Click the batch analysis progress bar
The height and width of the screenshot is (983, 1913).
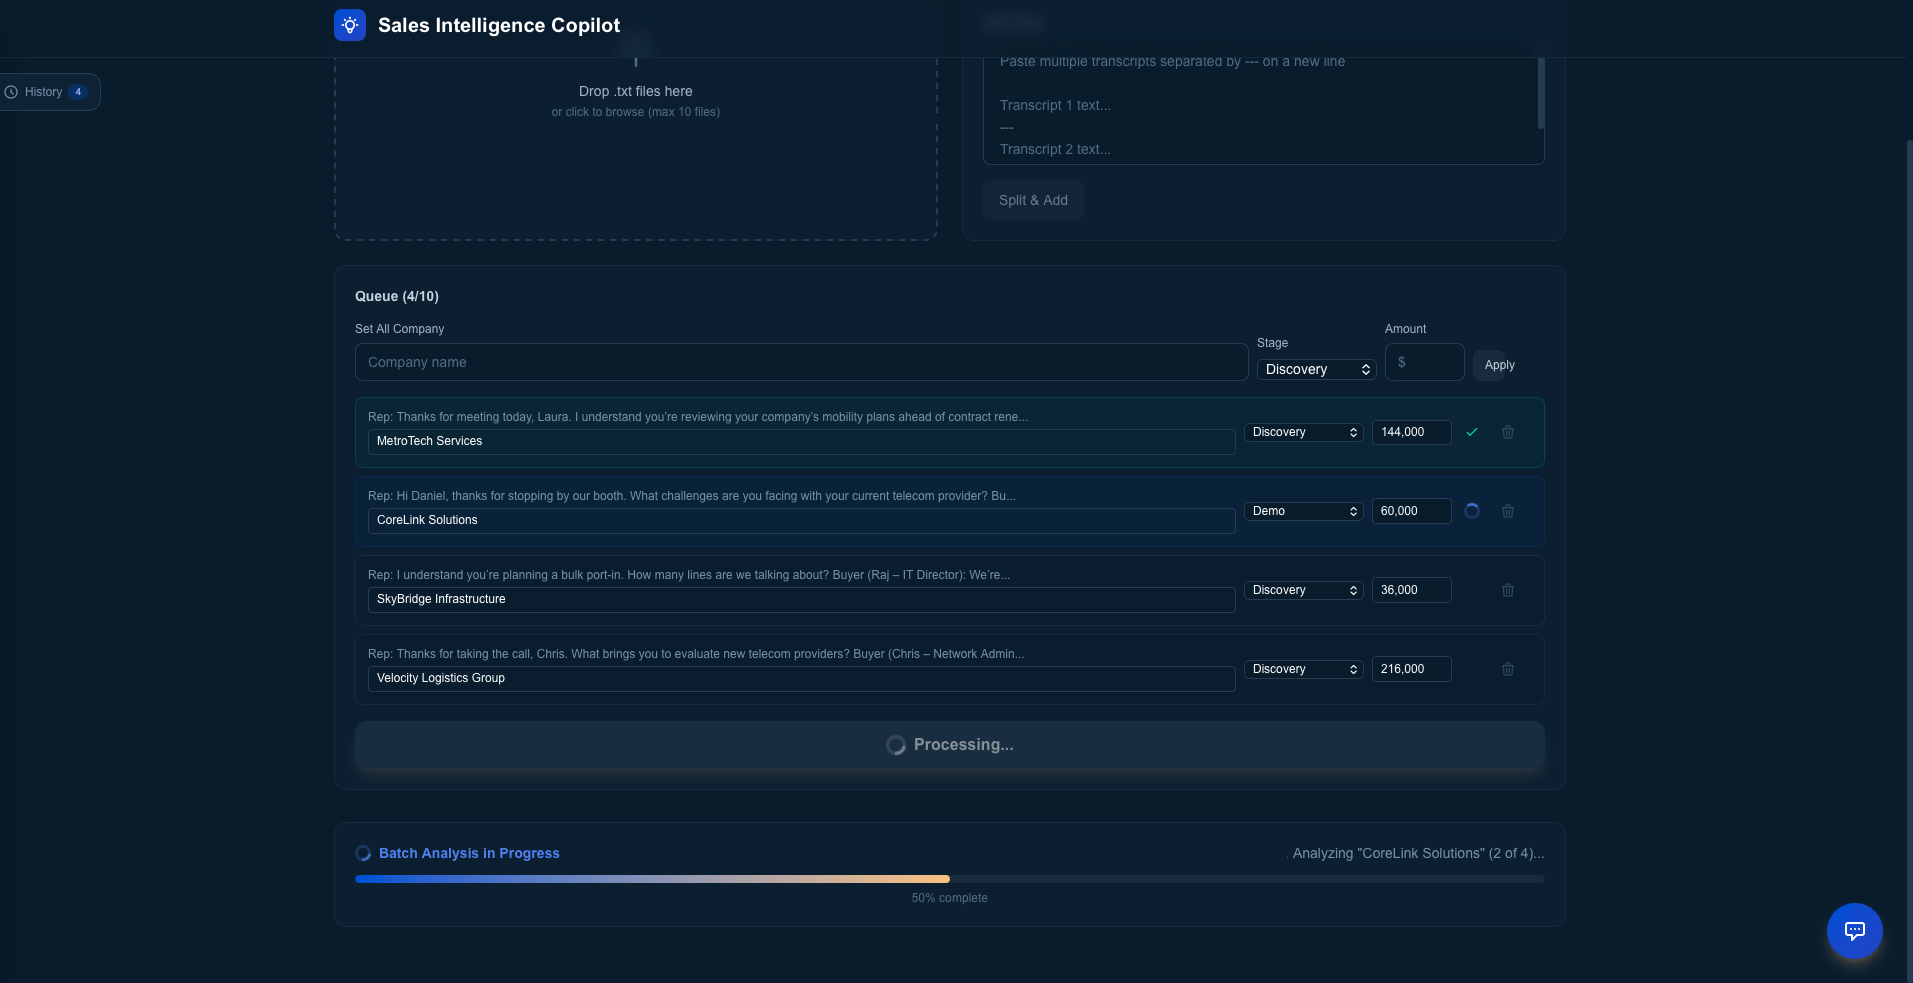[x=949, y=879]
